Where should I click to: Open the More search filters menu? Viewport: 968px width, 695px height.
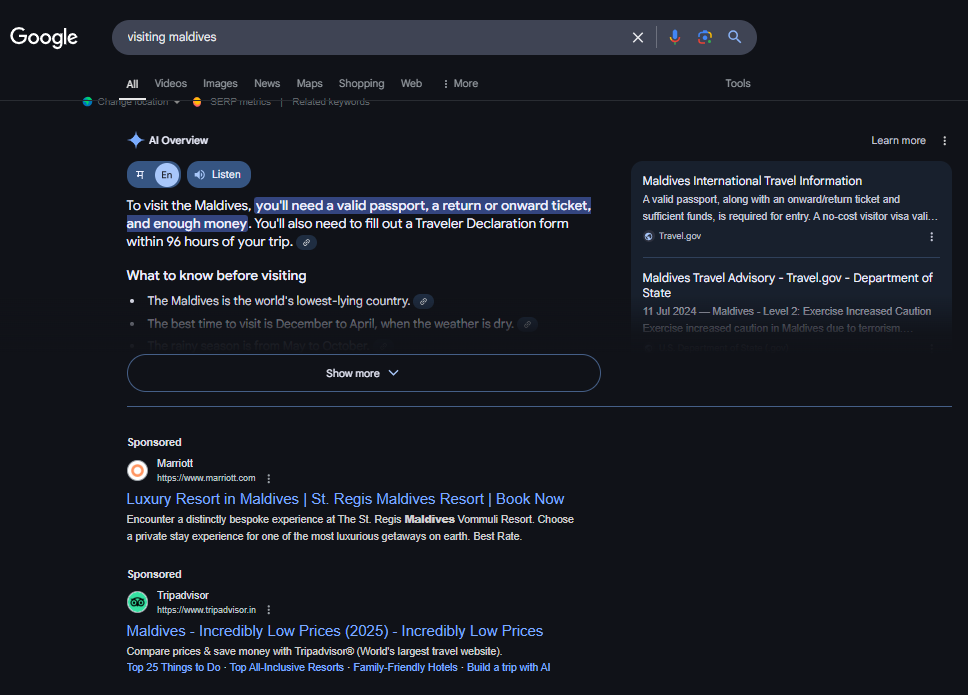pos(461,83)
